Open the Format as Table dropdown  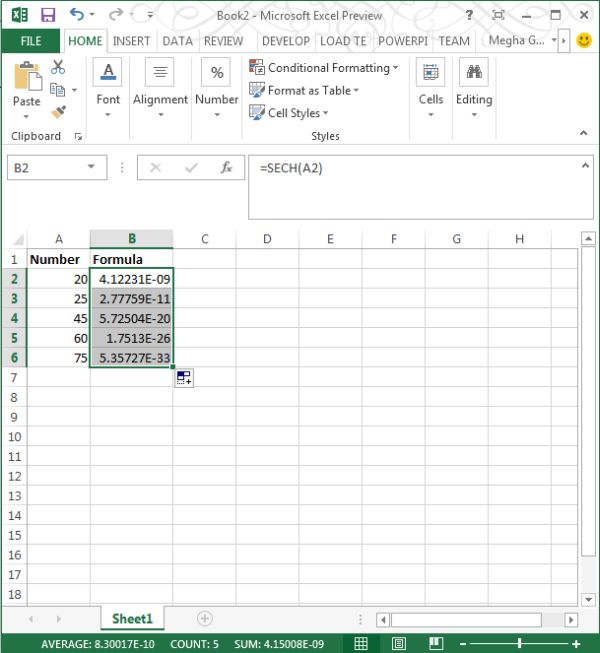(304, 90)
